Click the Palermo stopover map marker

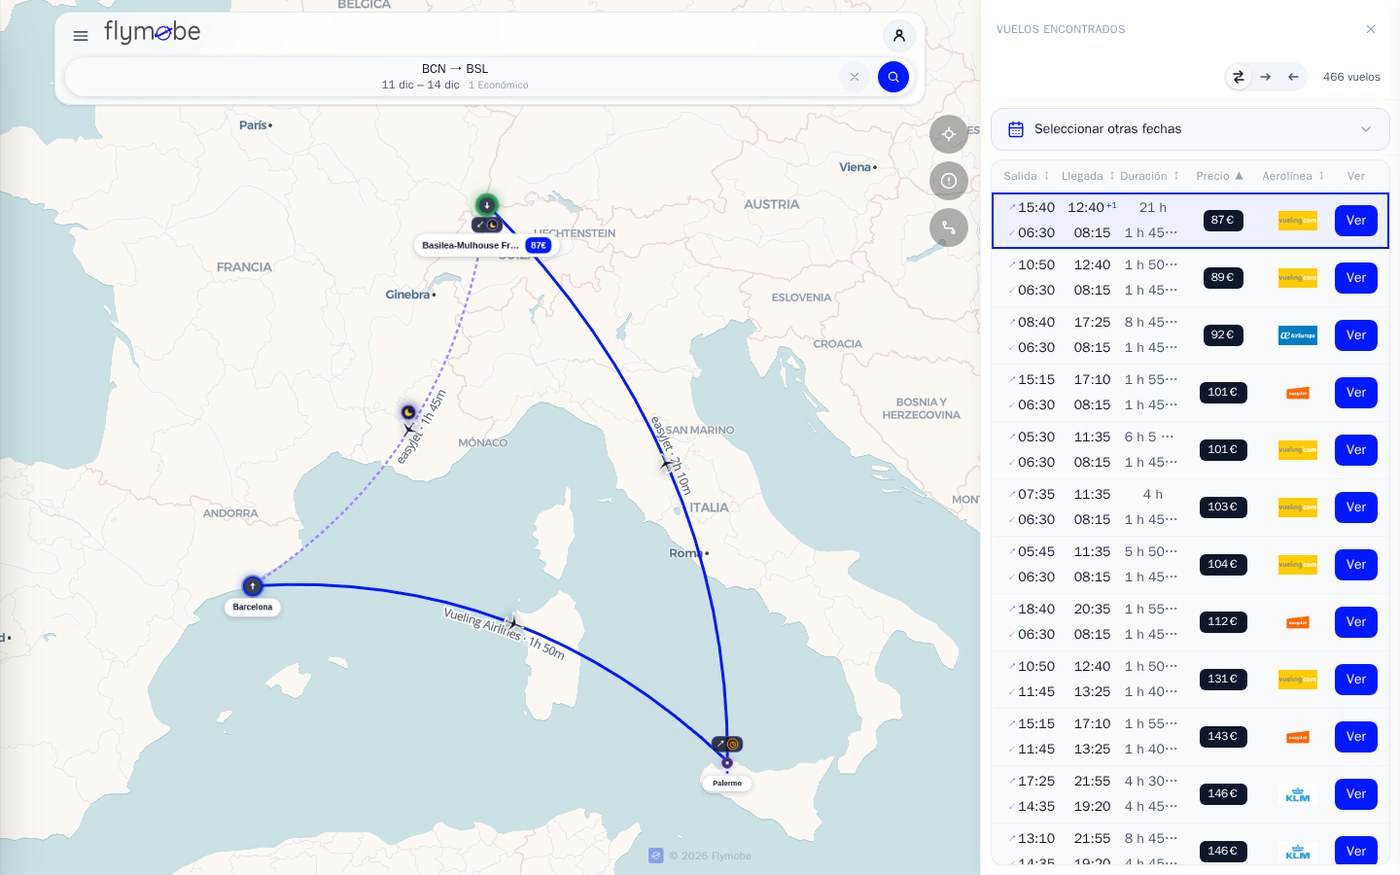tap(727, 763)
